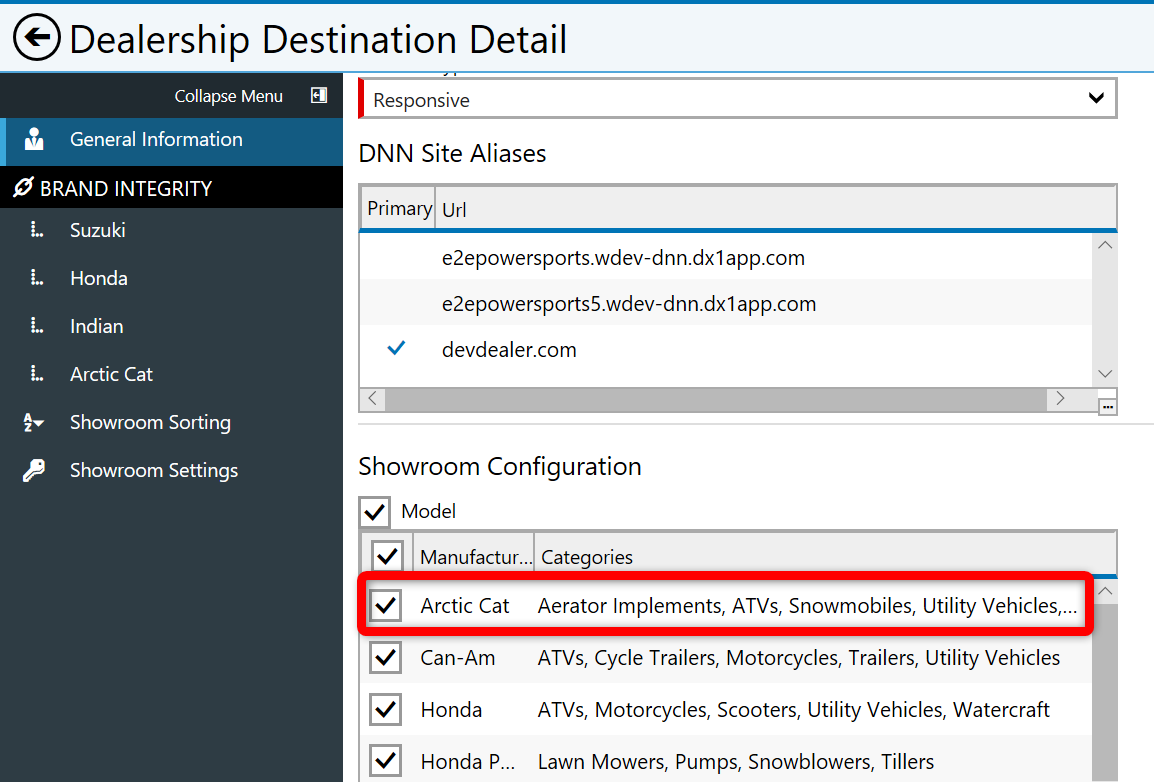Click the Collapse Menu label
Viewport: 1154px width, 782px height.
[x=228, y=96]
